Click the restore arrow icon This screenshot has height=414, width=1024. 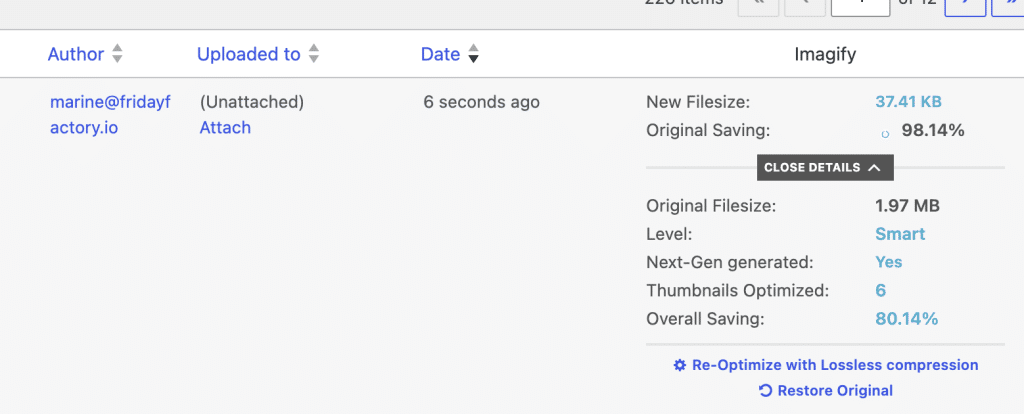click(x=765, y=391)
